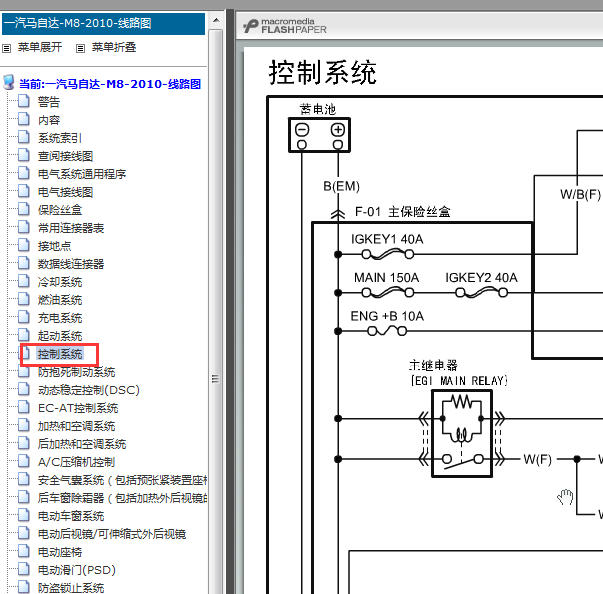Click page icon next to 接地点
Viewport: 603px width, 594px height.
[24, 245]
